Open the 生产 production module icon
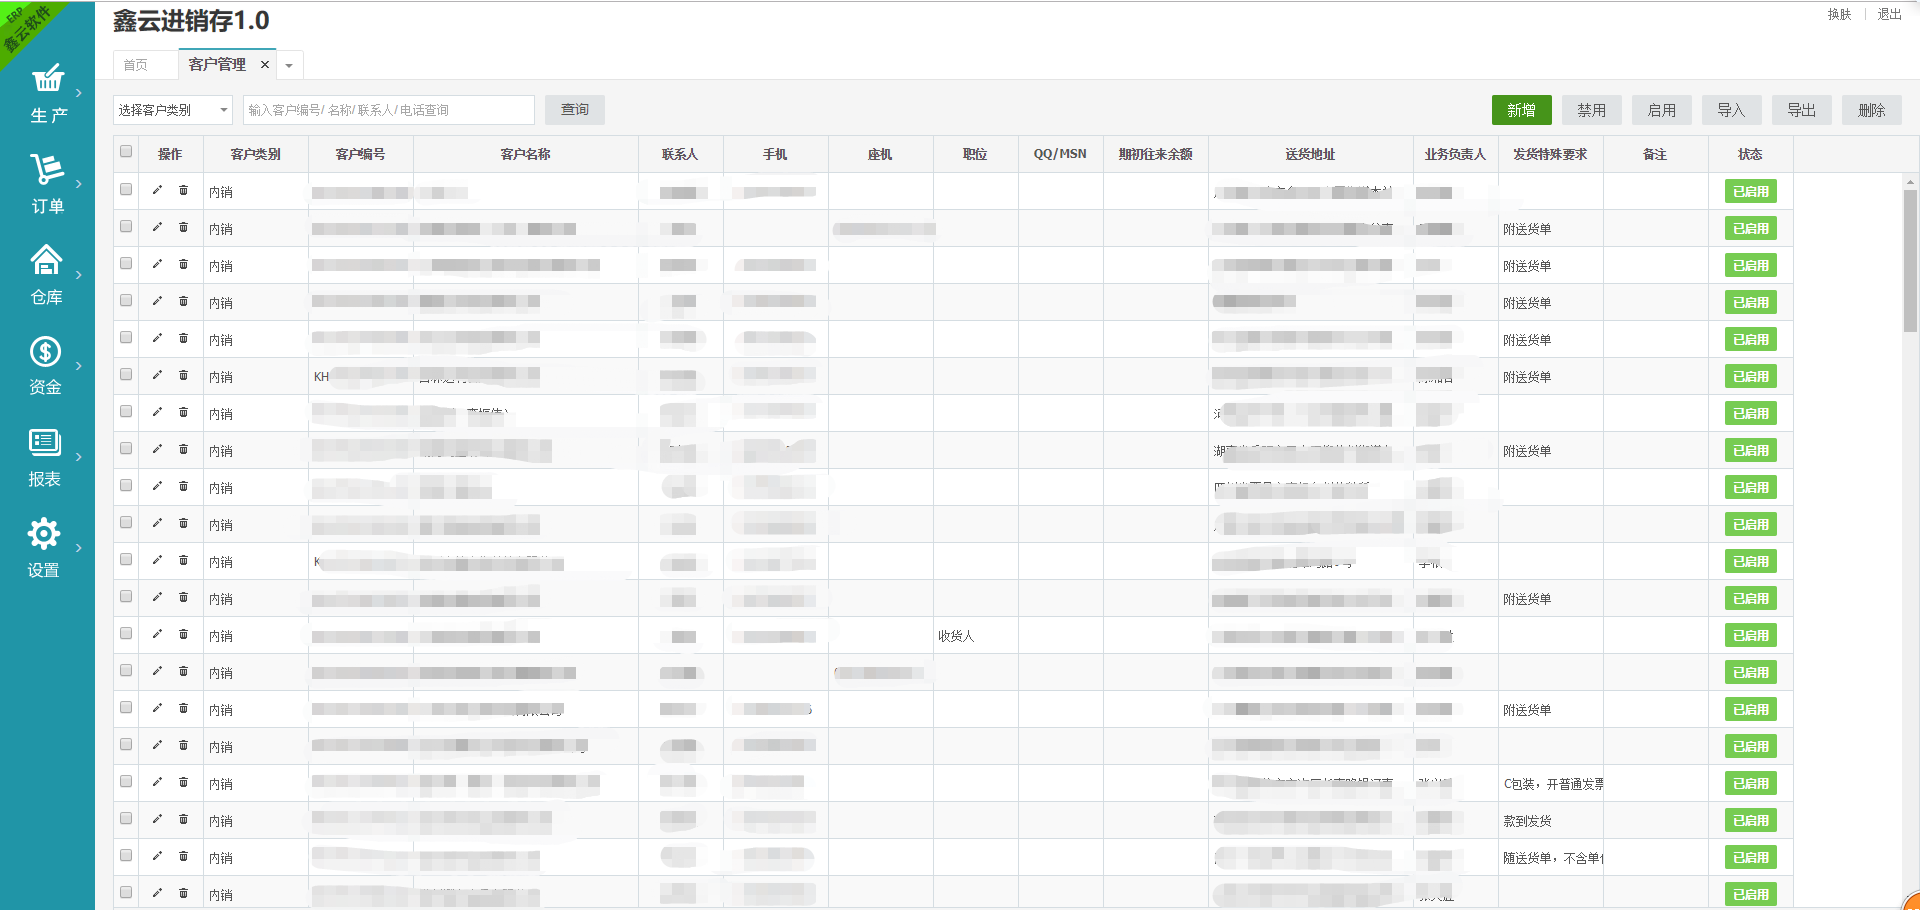 47,80
